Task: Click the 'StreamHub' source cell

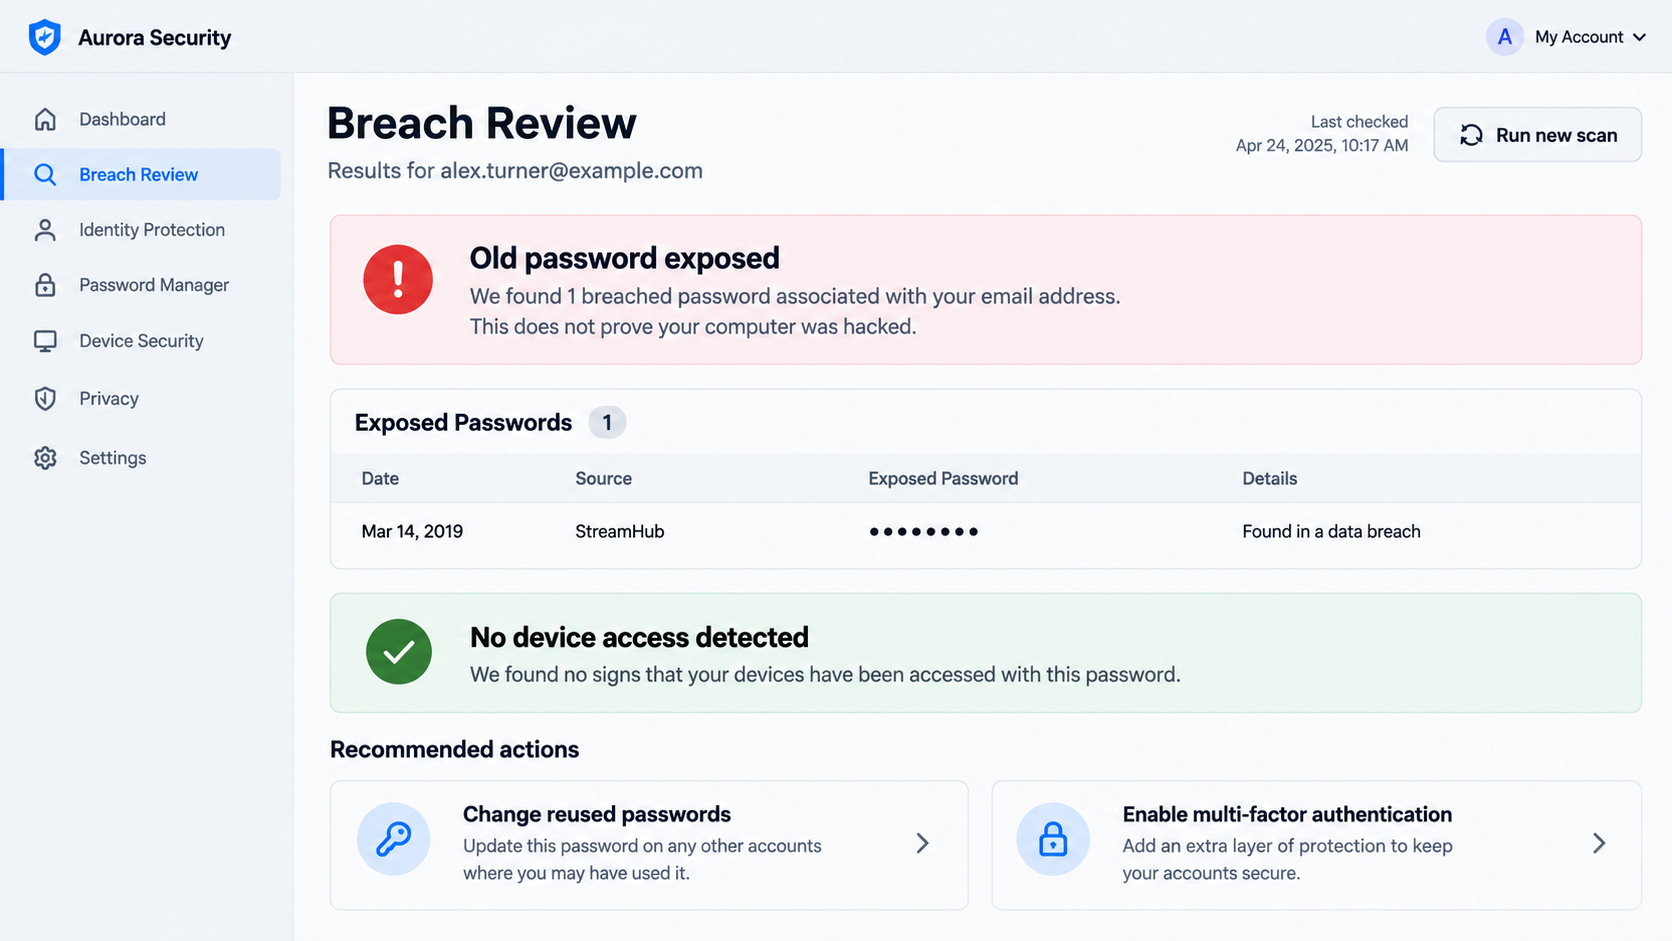Action: (x=620, y=532)
